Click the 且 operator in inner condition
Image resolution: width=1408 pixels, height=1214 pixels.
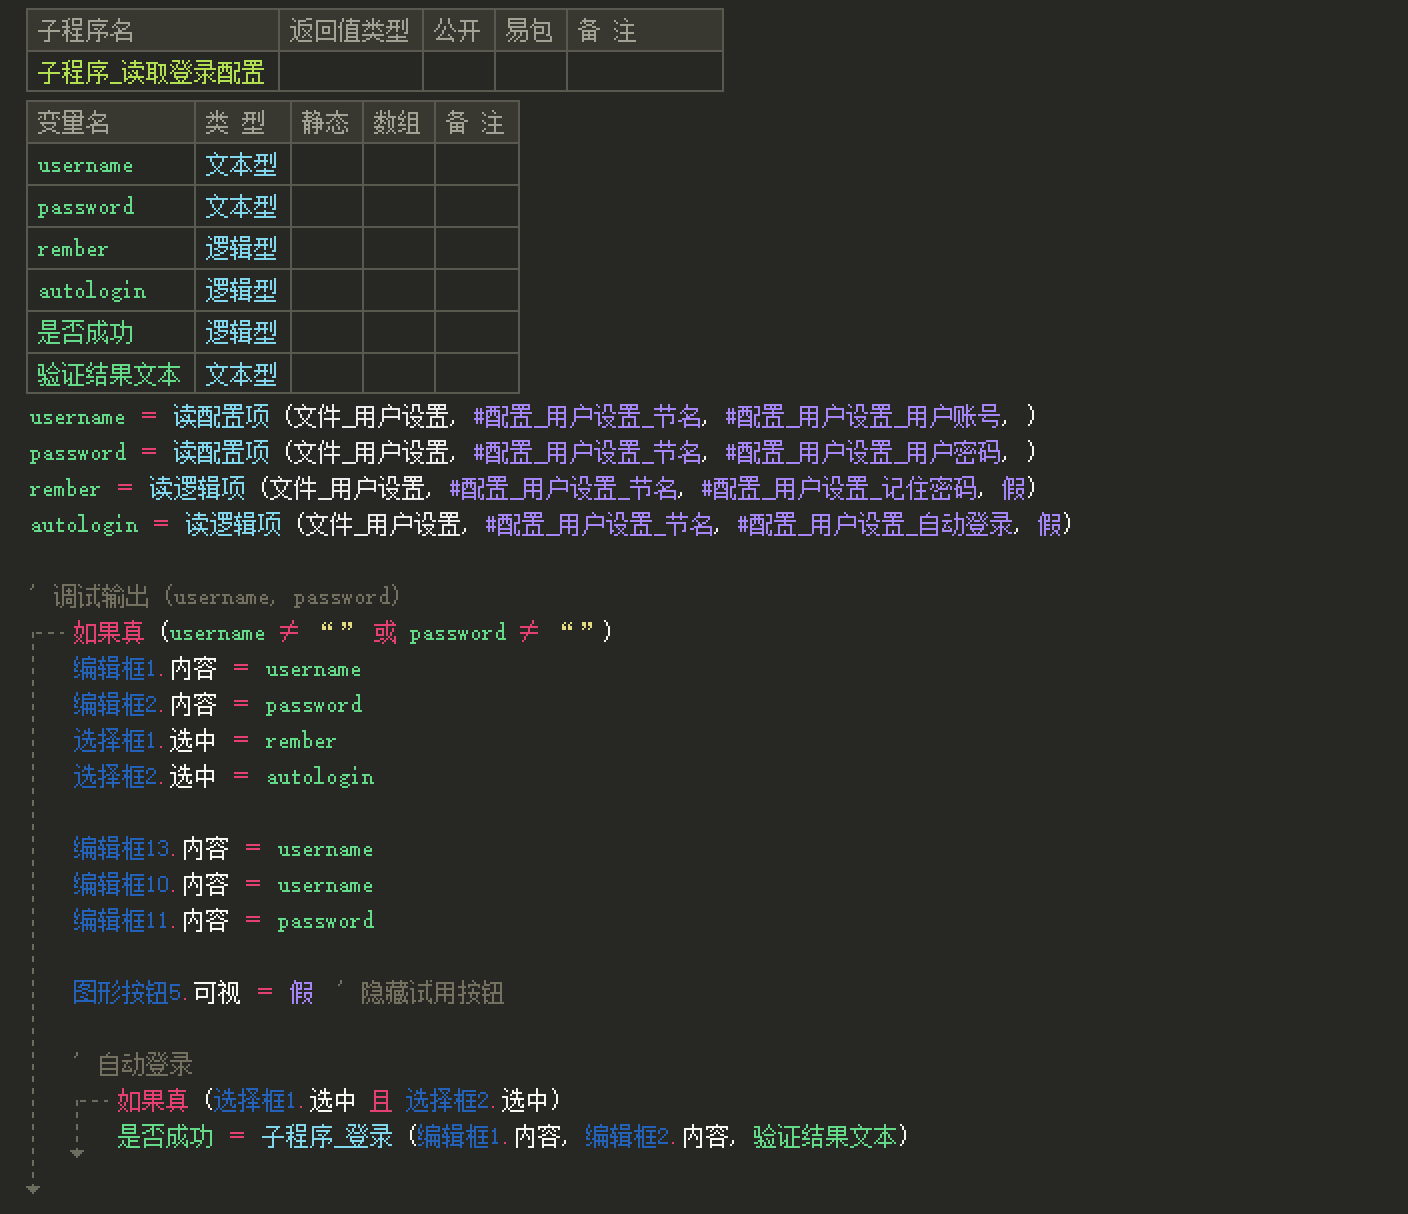(x=381, y=1100)
